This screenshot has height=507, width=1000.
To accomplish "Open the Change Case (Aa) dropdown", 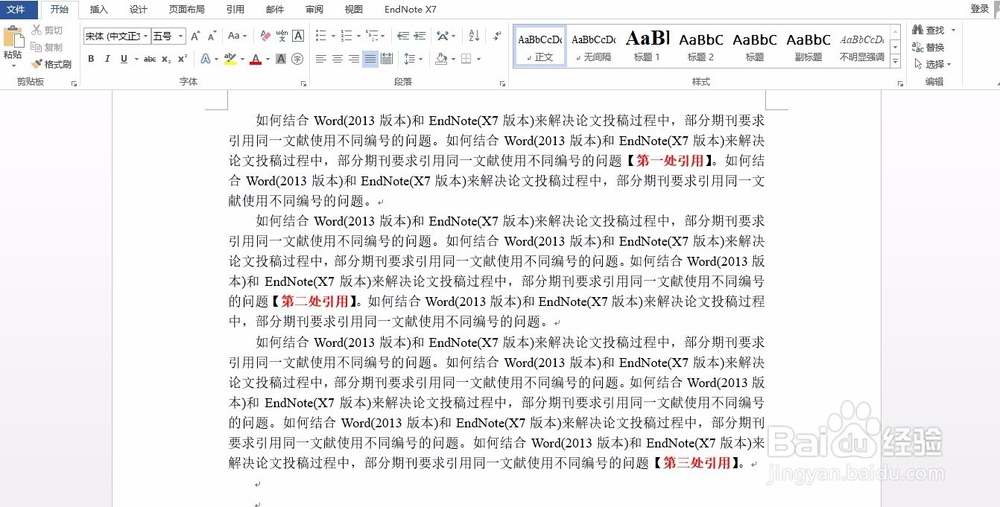I will tap(237, 36).
